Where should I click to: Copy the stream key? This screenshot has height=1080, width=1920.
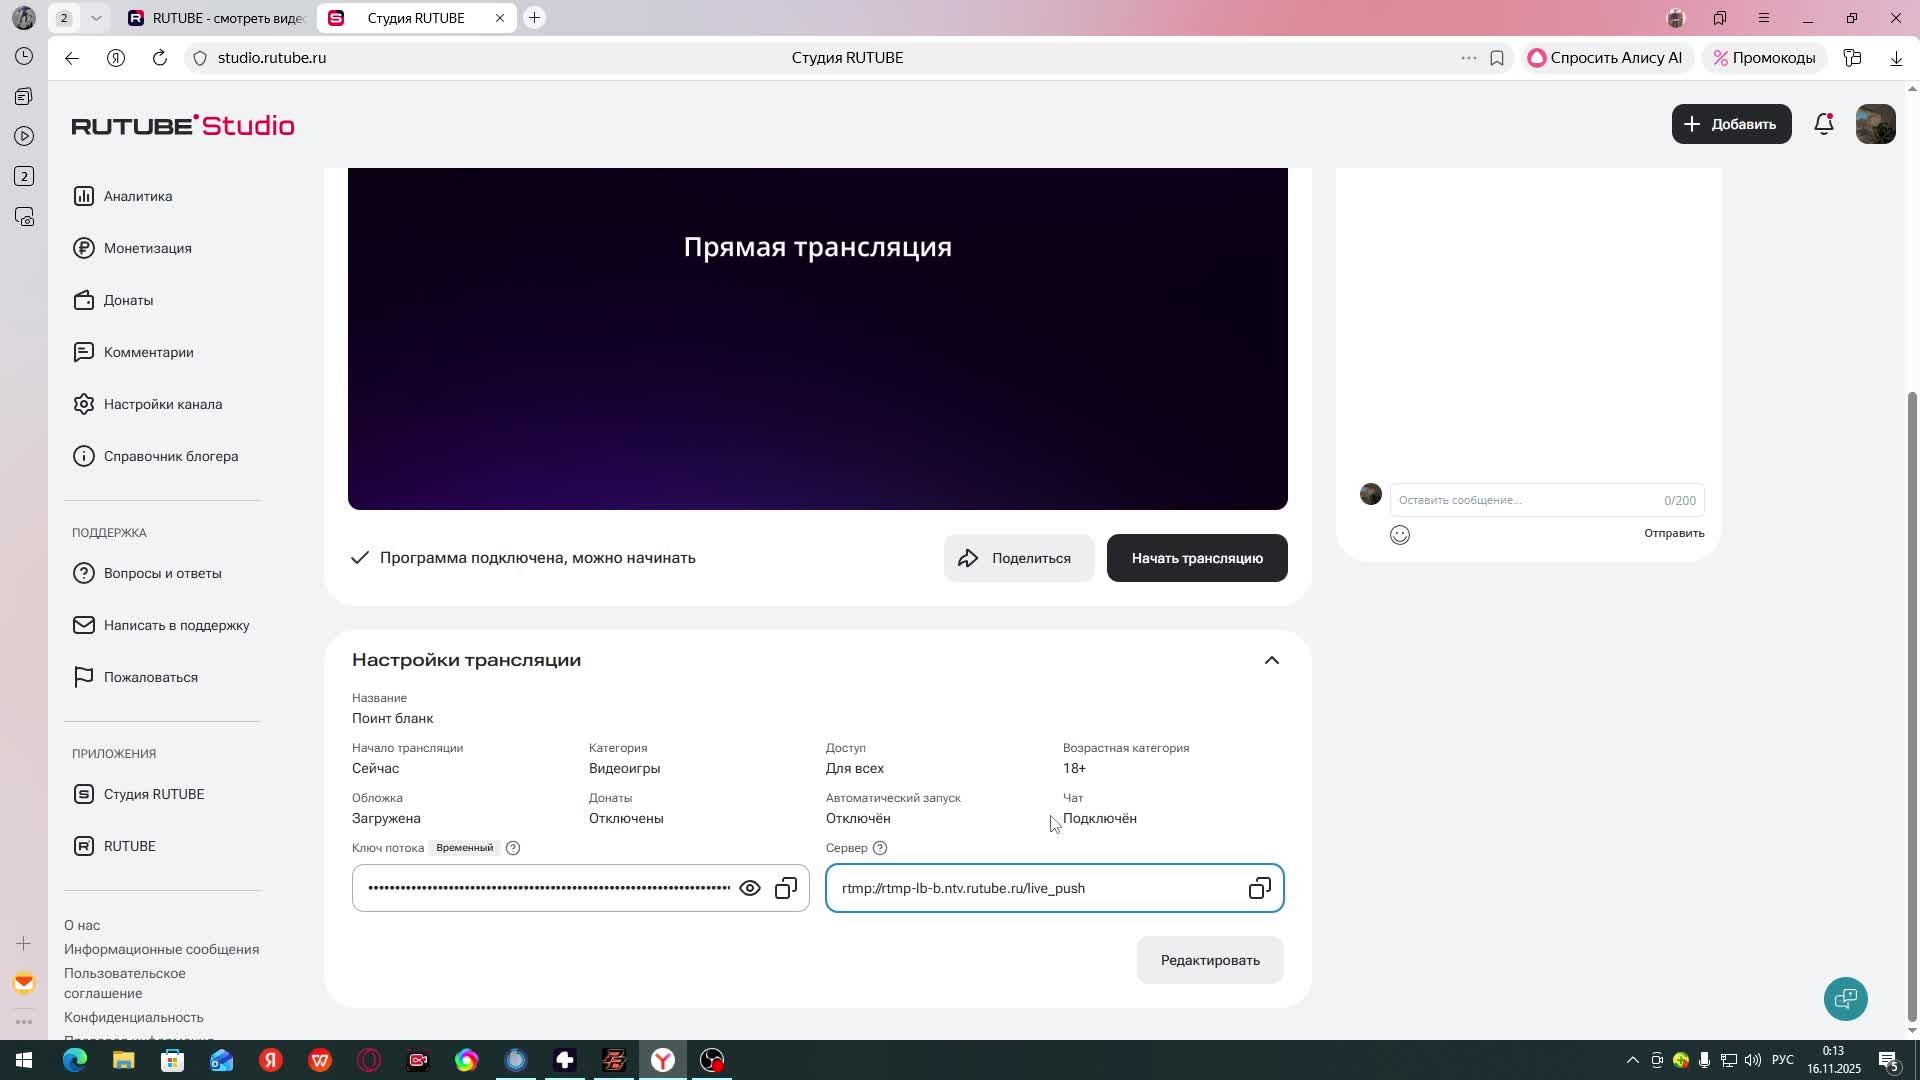click(x=786, y=888)
